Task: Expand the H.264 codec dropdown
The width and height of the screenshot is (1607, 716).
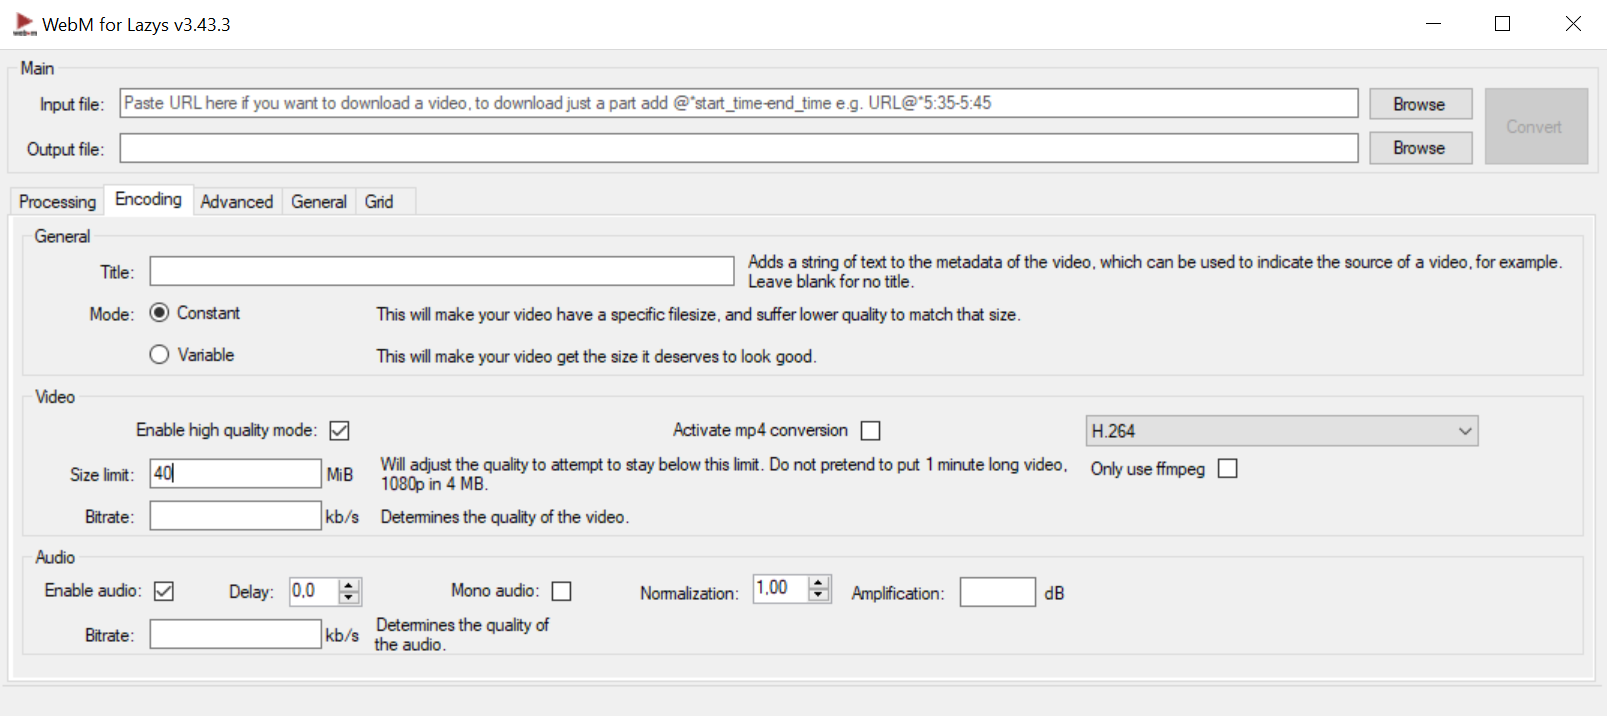Action: [x=1282, y=431]
